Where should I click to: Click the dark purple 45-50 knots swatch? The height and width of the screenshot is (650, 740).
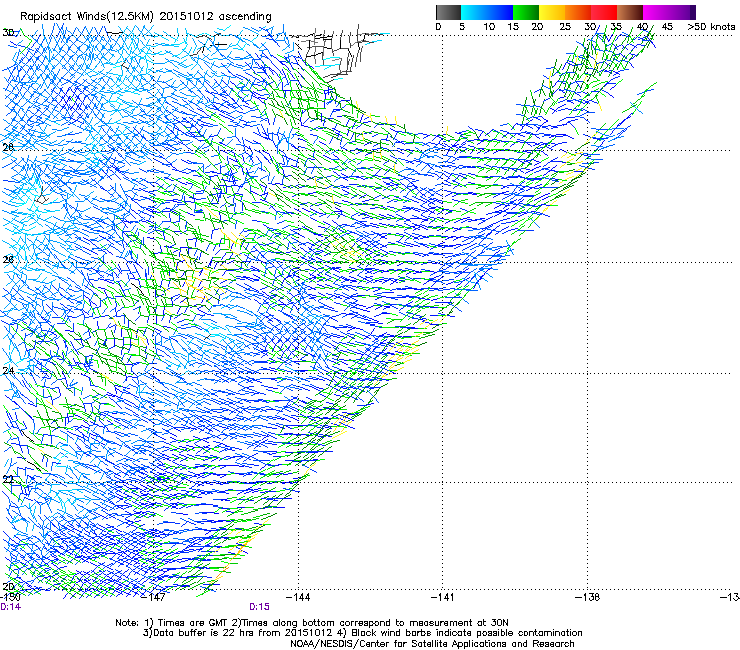point(682,12)
